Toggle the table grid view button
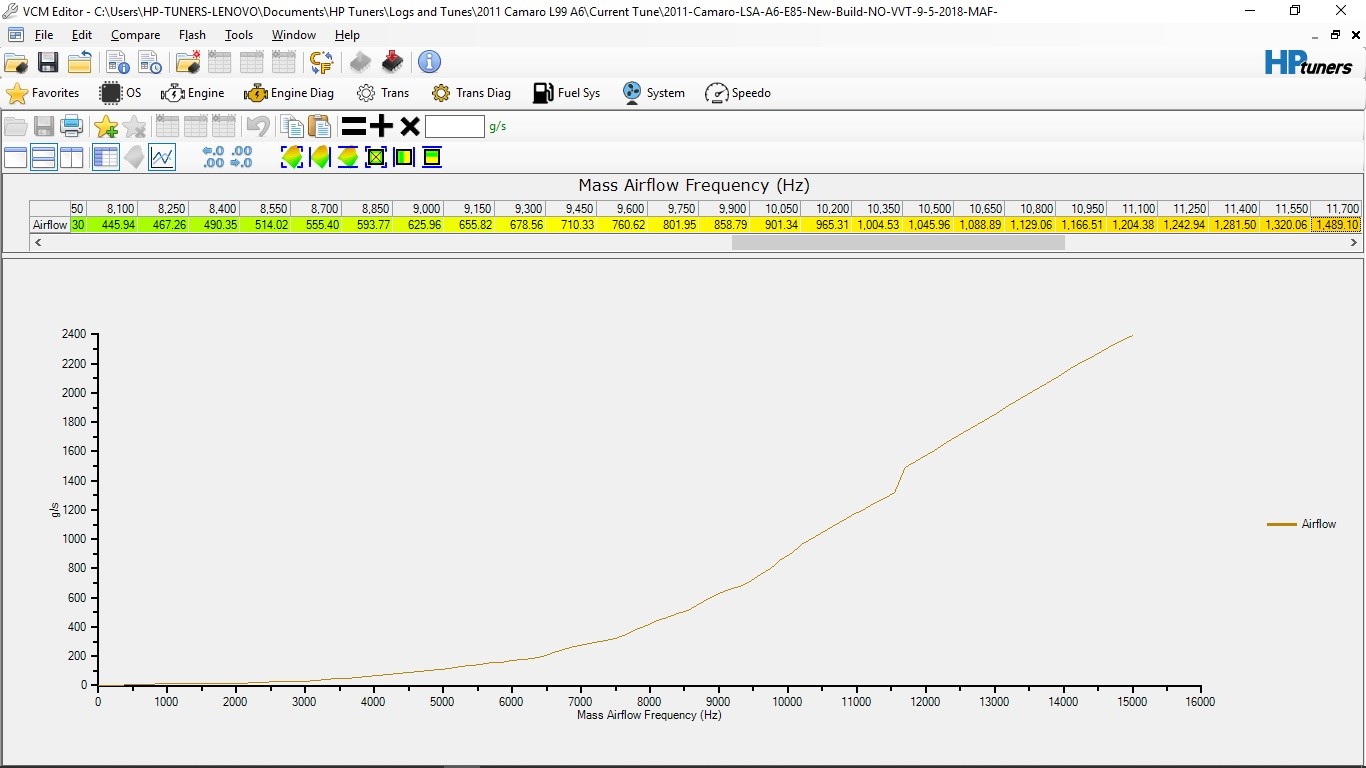 [x=105, y=157]
